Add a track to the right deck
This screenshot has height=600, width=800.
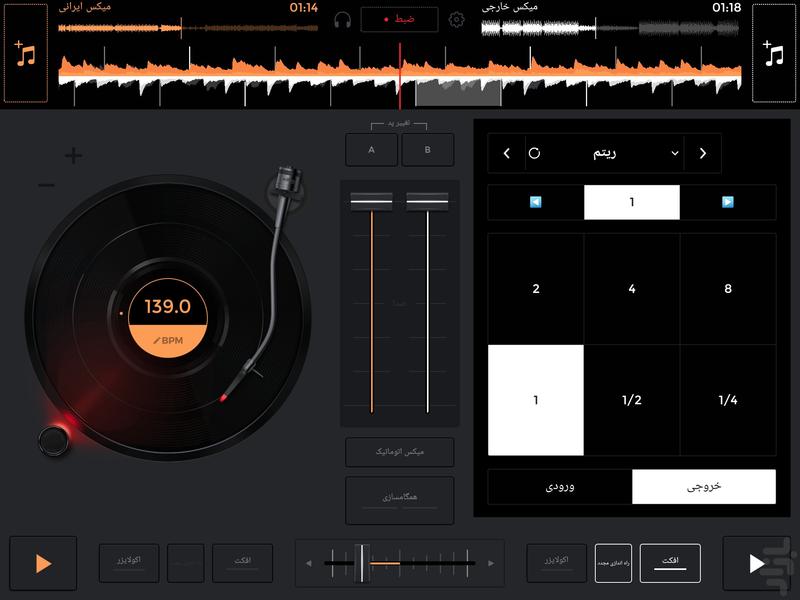[x=774, y=53]
